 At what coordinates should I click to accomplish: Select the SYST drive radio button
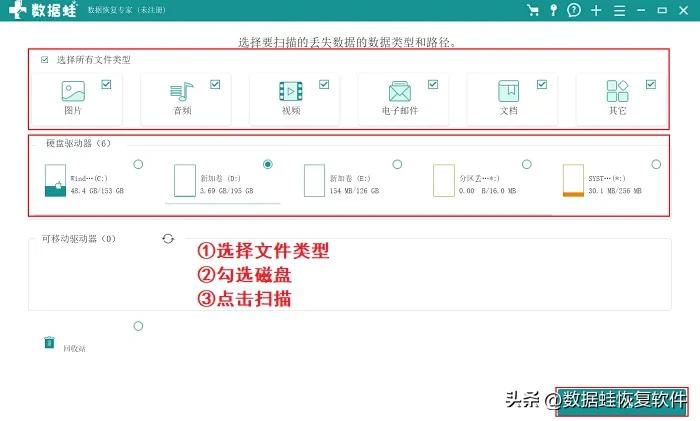pyautogui.click(x=656, y=164)
